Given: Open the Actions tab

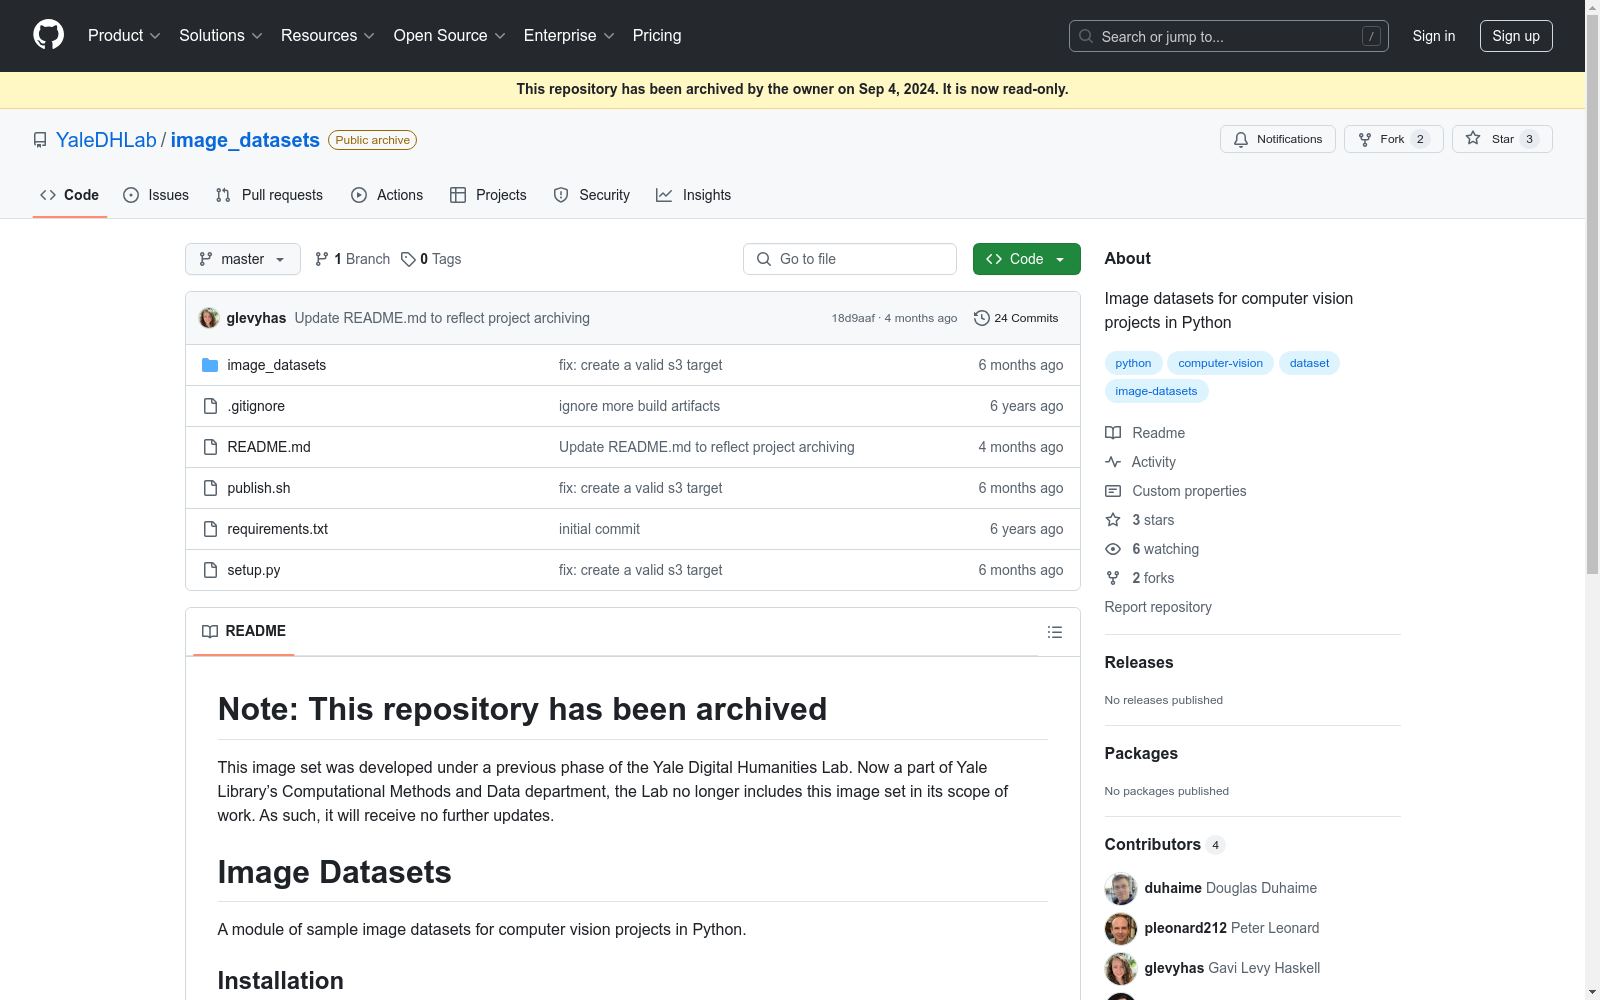Looking at the screenshot, I should (387, 195).
